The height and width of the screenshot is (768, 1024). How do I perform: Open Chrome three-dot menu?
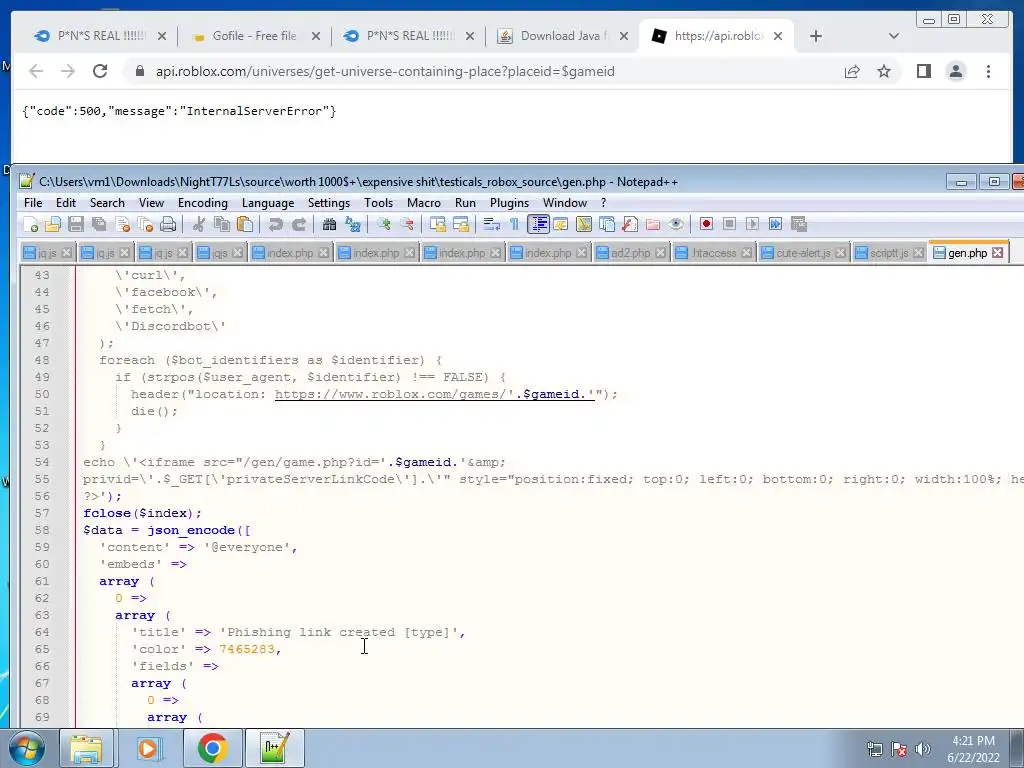tap(988, 71)
